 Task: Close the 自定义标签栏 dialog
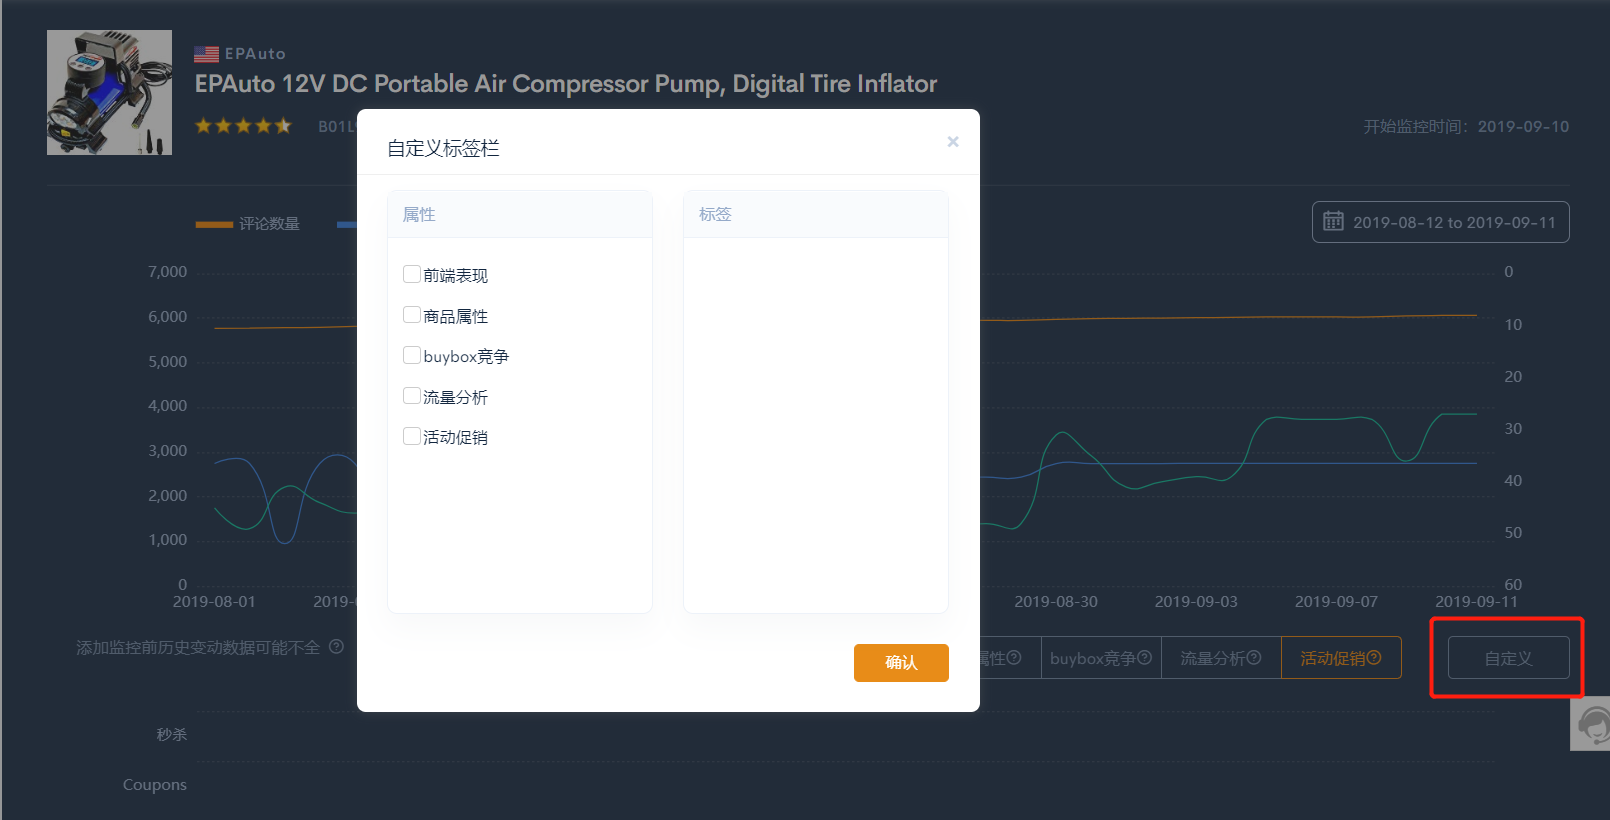tap(953, 142)
